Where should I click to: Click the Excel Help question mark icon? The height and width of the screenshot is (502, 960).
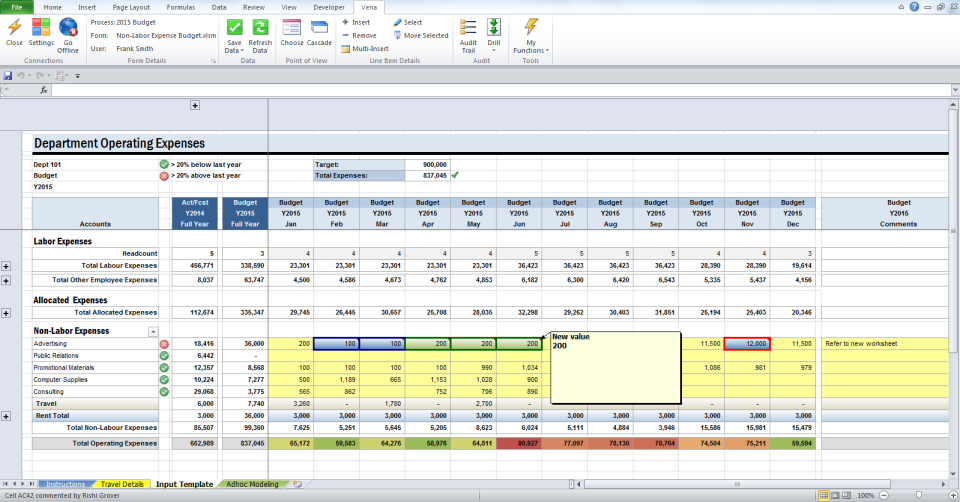(x=914, y=7)
